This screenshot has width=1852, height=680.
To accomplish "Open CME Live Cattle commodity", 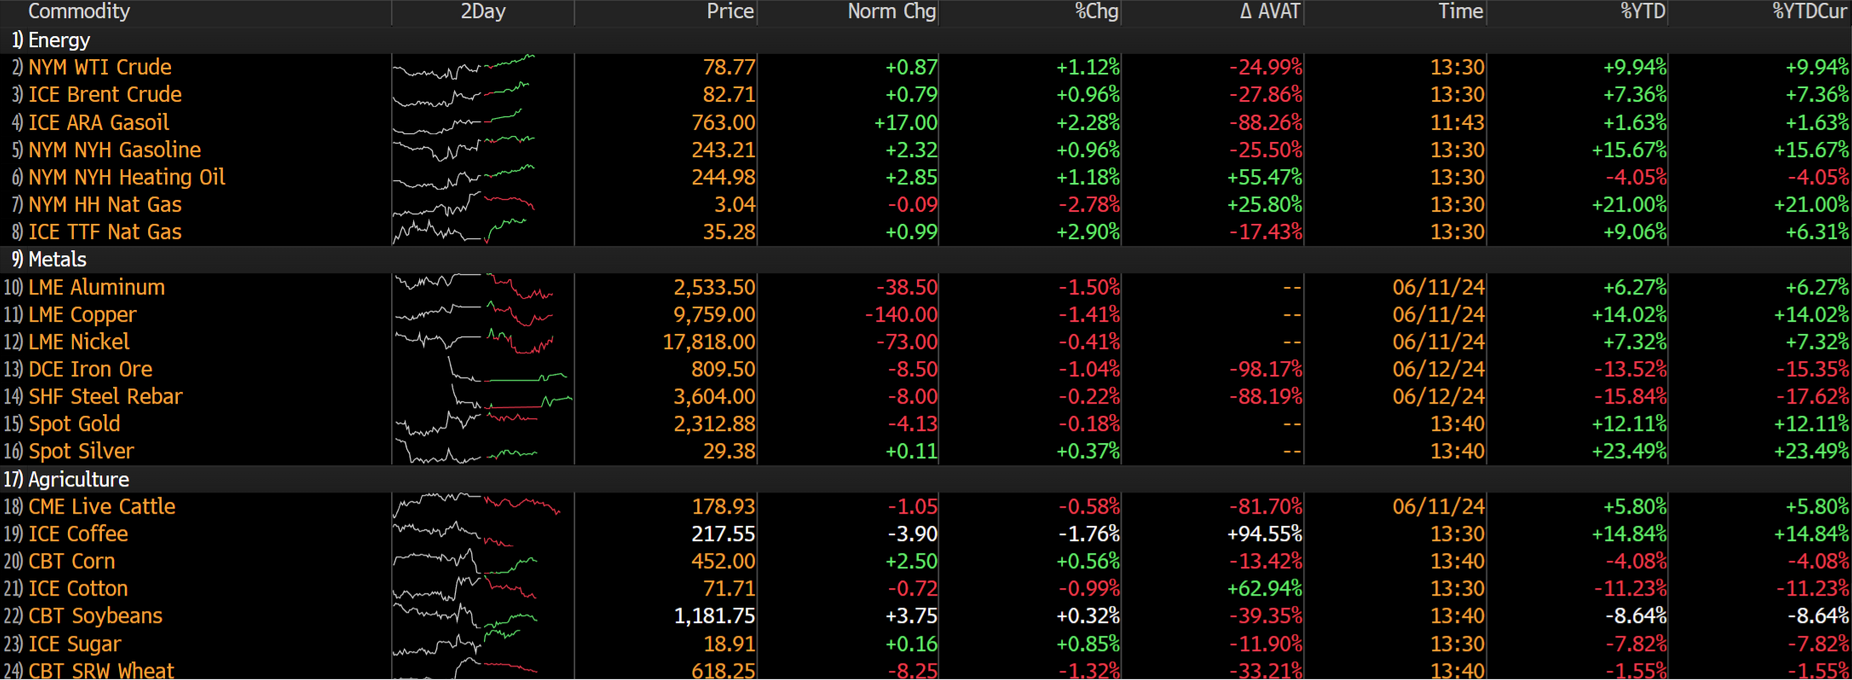I will point(102,506).
